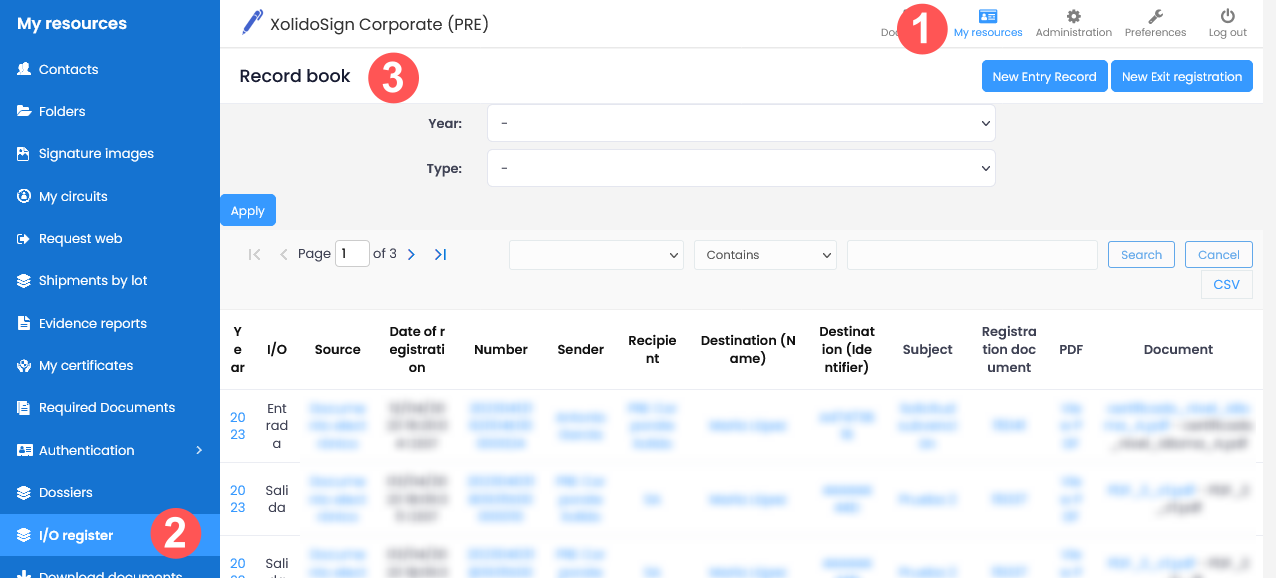The width and height of the screenshot is (1276, 578).
Task: Click New Entry Record button
Action: click(1044, 76)
